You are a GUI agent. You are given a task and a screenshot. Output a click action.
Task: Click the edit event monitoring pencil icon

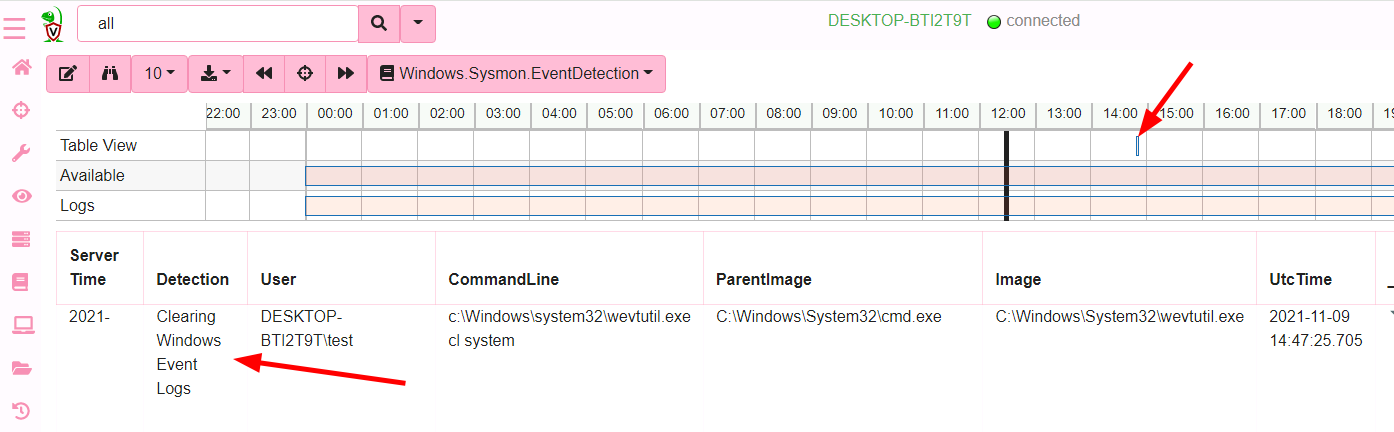68,74
